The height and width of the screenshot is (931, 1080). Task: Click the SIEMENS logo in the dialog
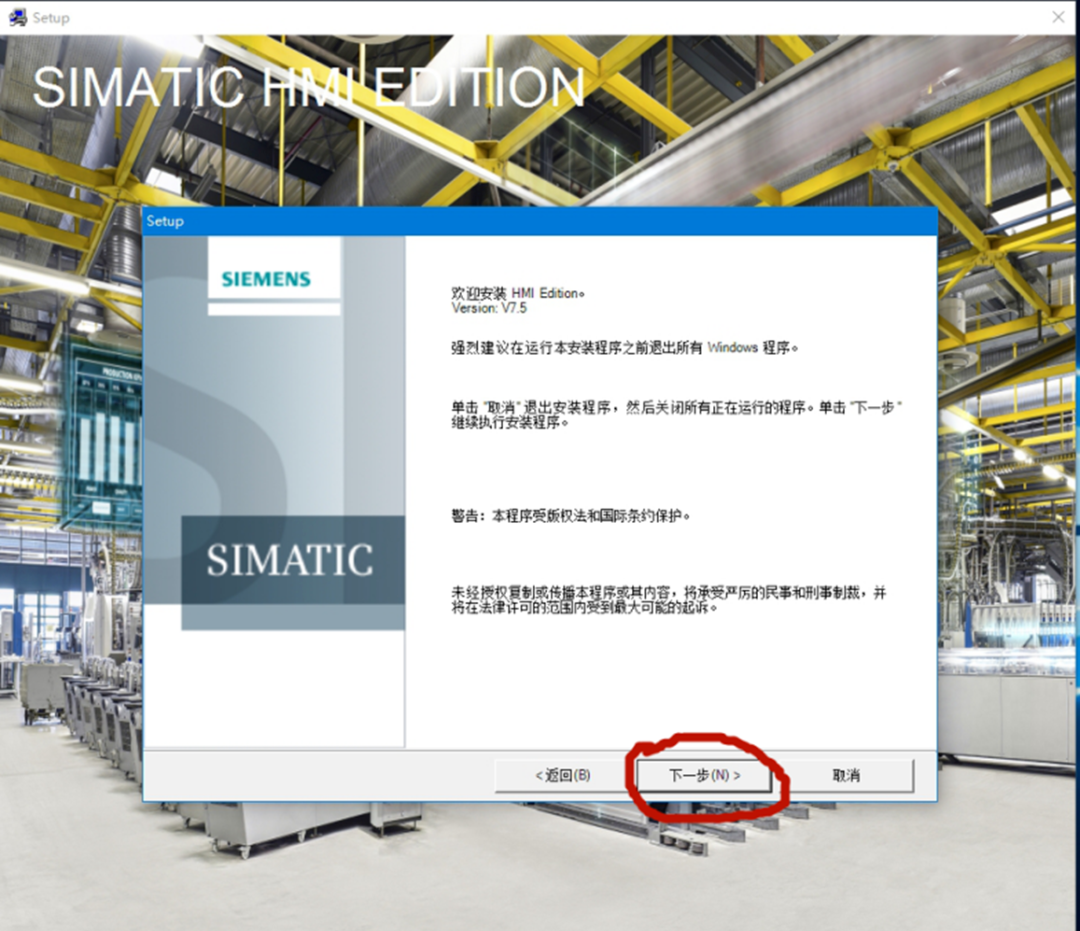pos(266,279)
